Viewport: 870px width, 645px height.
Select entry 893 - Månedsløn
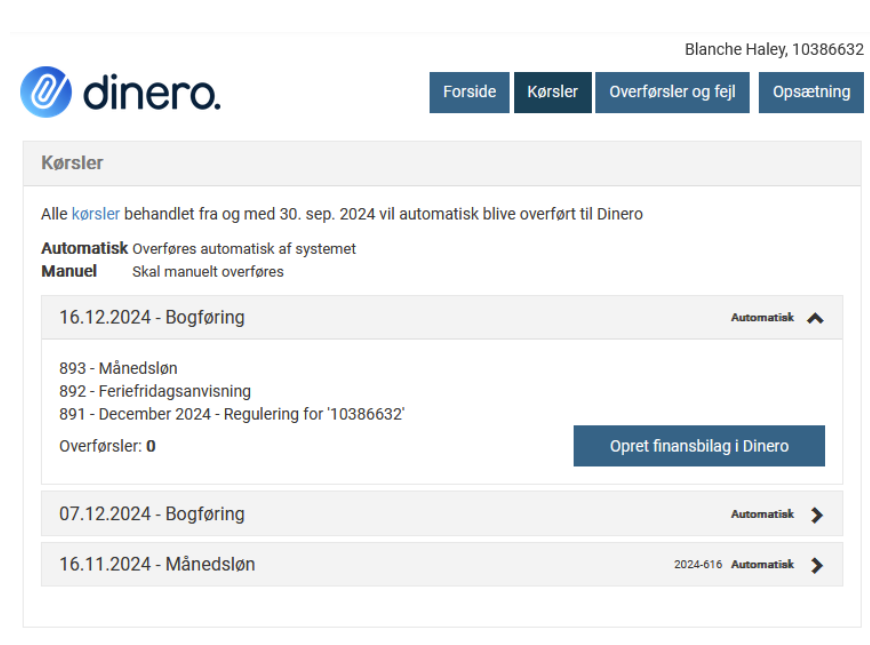coord(118,368)
